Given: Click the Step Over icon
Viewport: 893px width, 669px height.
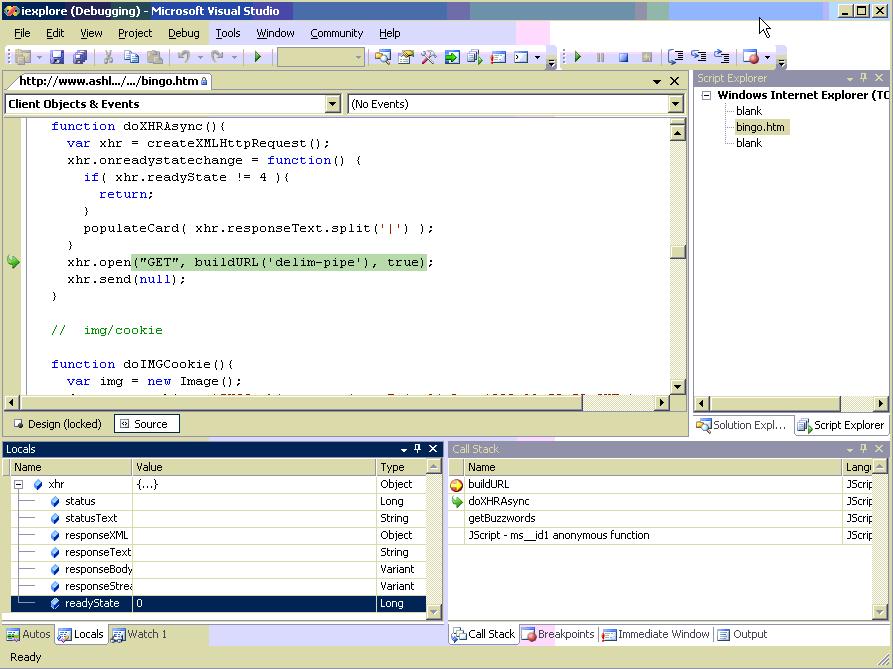Looking at the screenshot, I should tap(698, 57).
